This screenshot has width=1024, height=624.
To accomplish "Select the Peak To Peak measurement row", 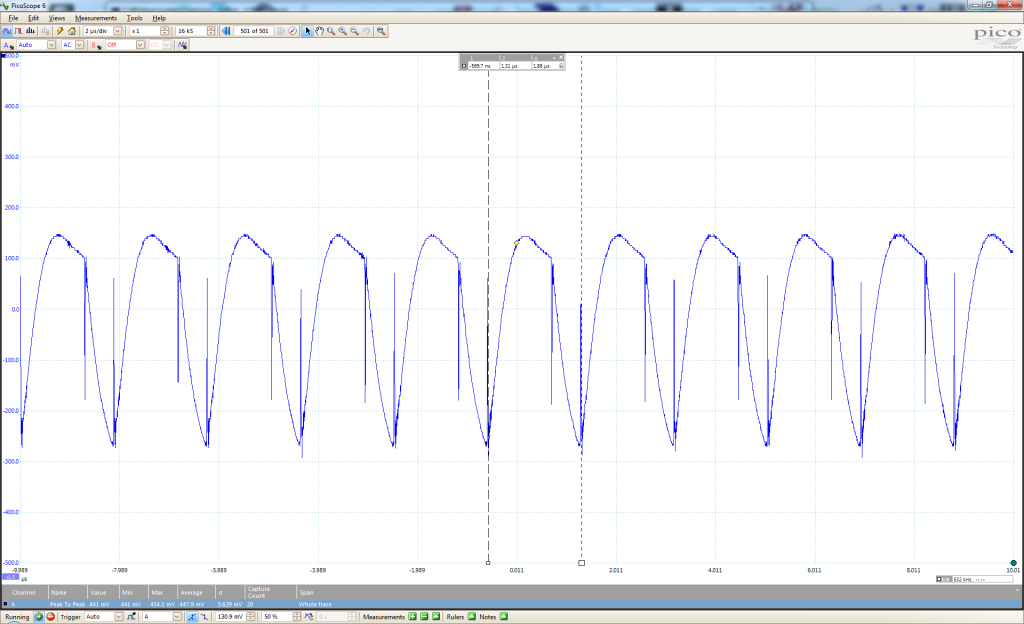I will (x=512, y=604).
